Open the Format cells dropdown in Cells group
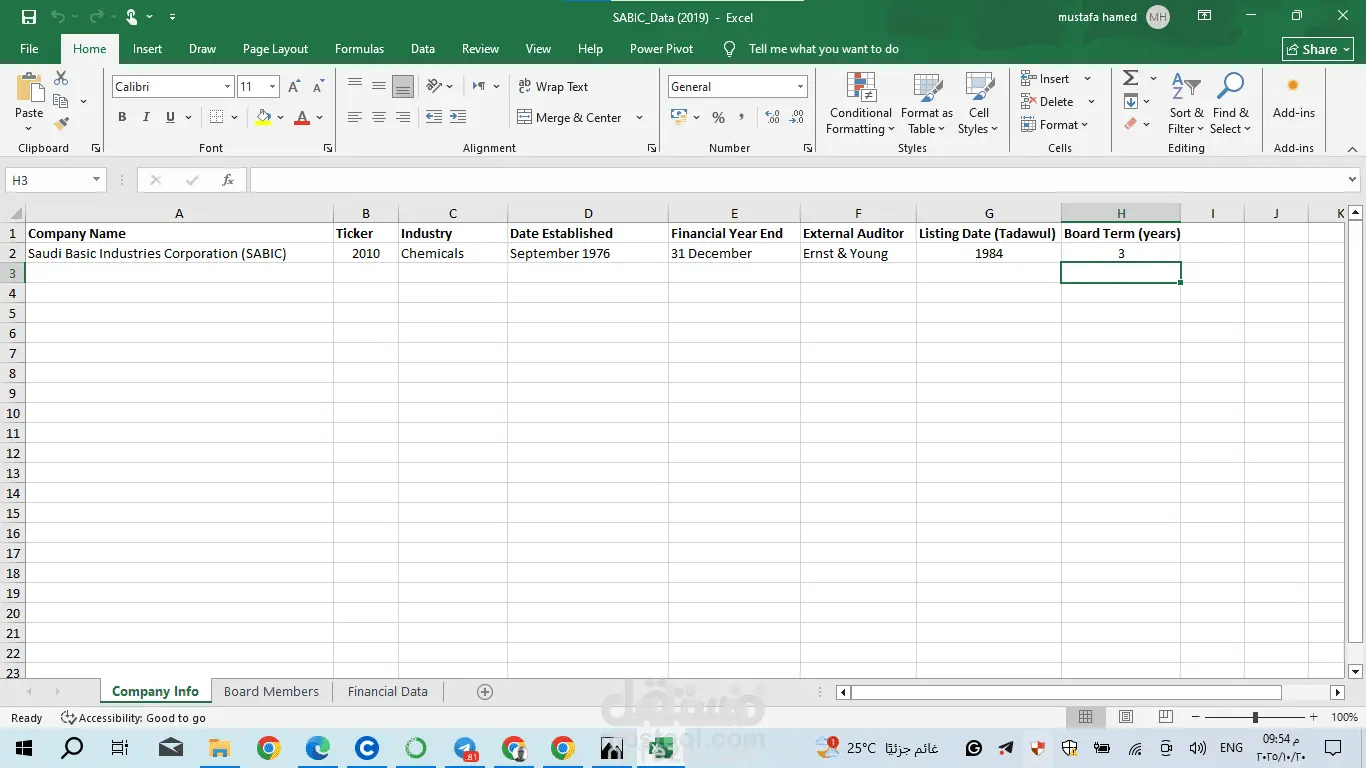Image resolution: width=1366 pixels, height=768 pixels. point(1057,125)
